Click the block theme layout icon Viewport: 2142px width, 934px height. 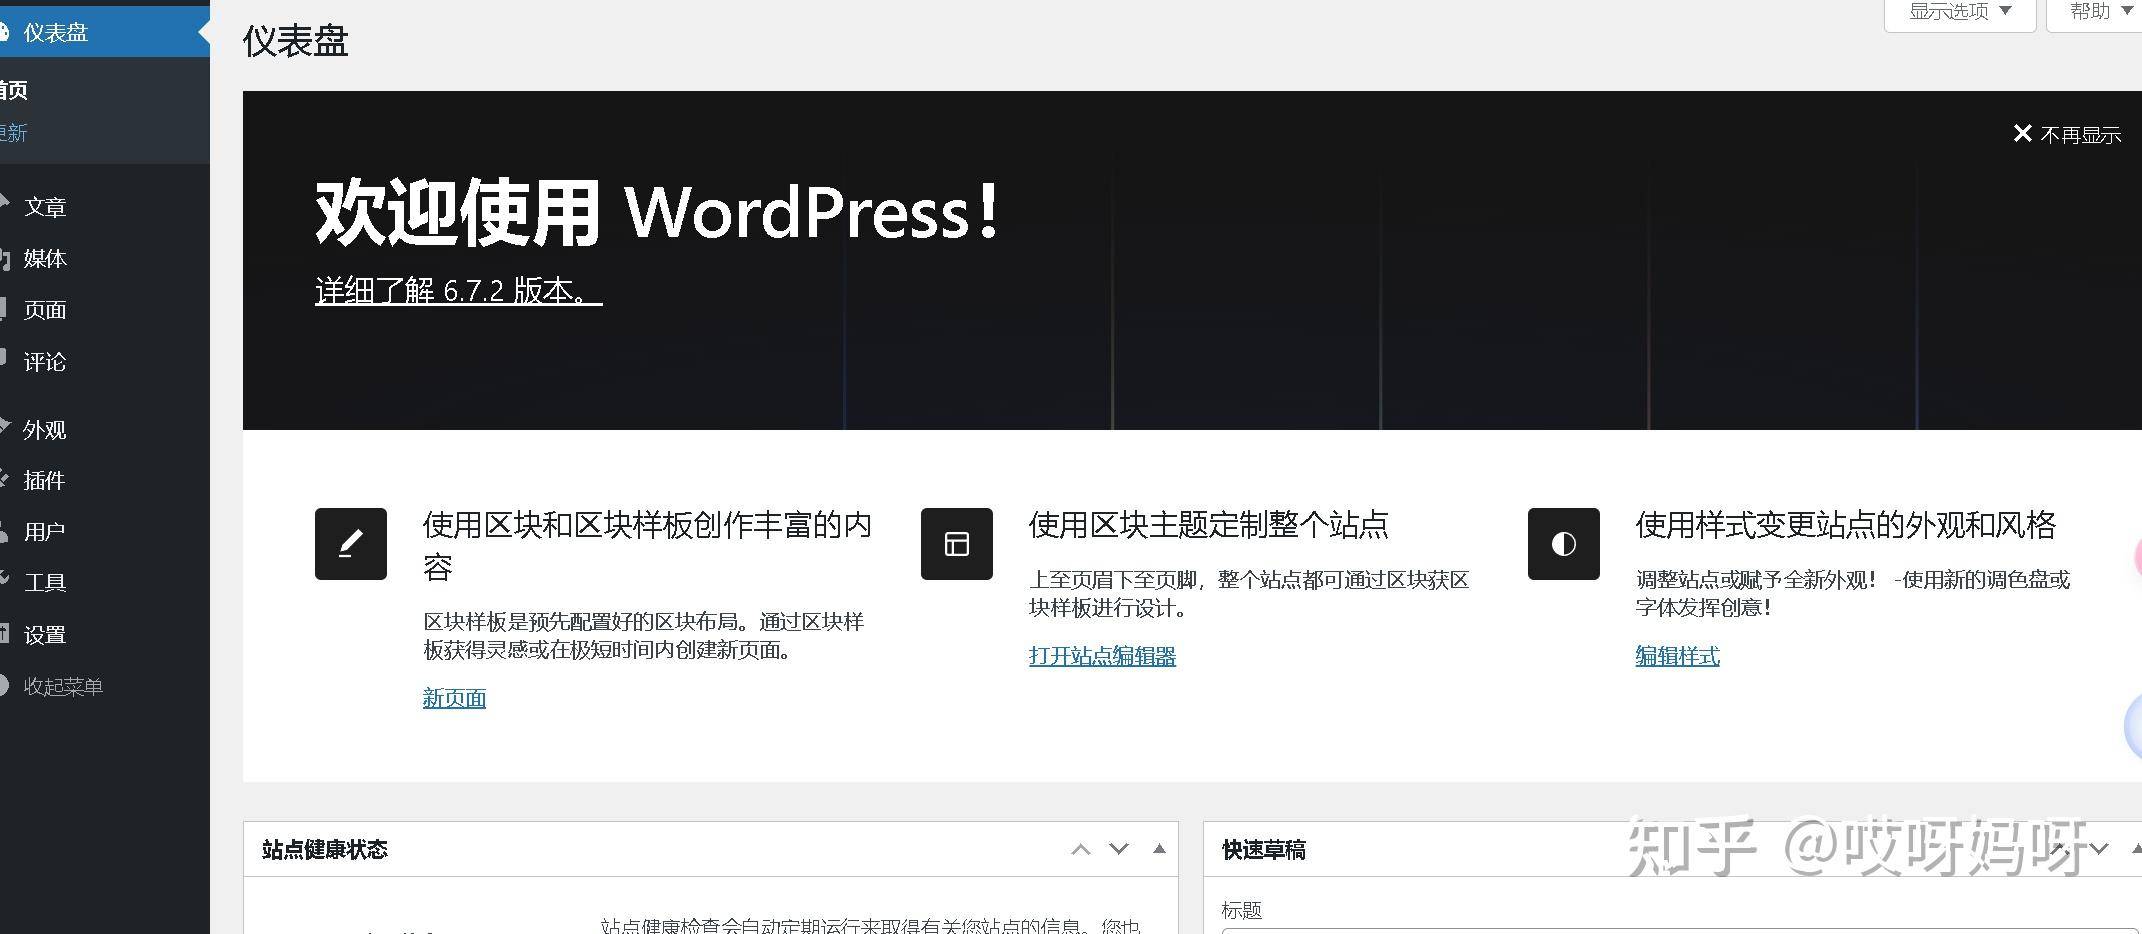pyautogui.click(x=957, y=544)
